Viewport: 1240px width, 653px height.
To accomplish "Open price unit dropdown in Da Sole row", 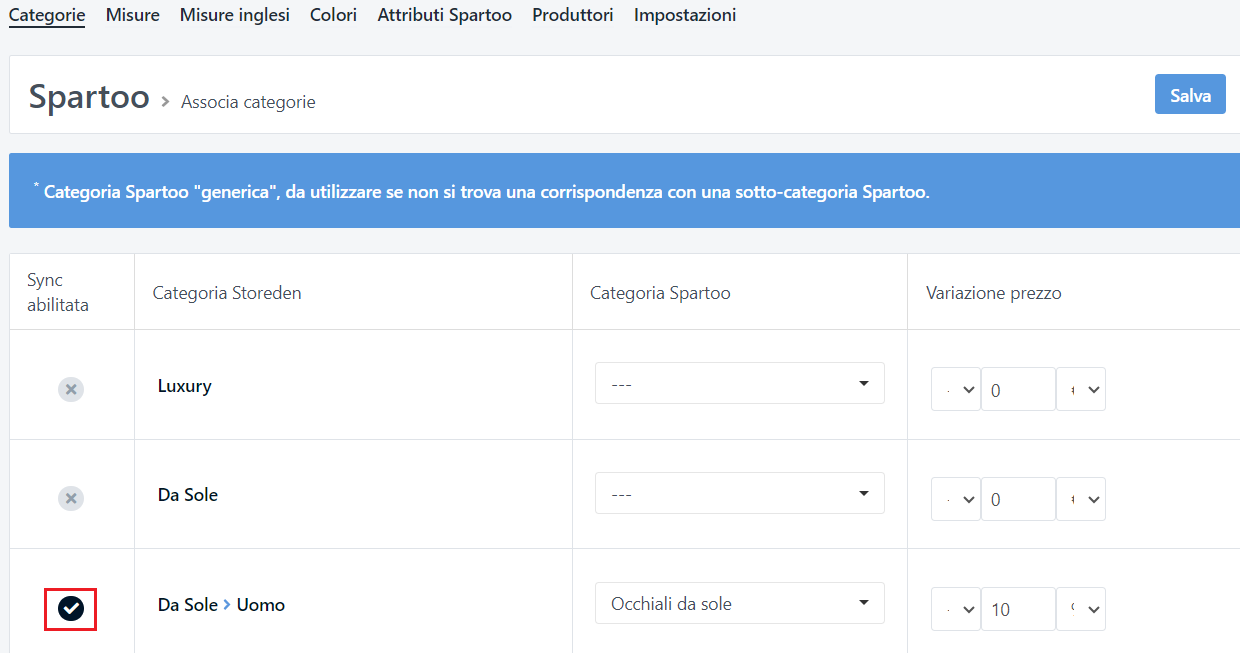I will (1081, 499).
